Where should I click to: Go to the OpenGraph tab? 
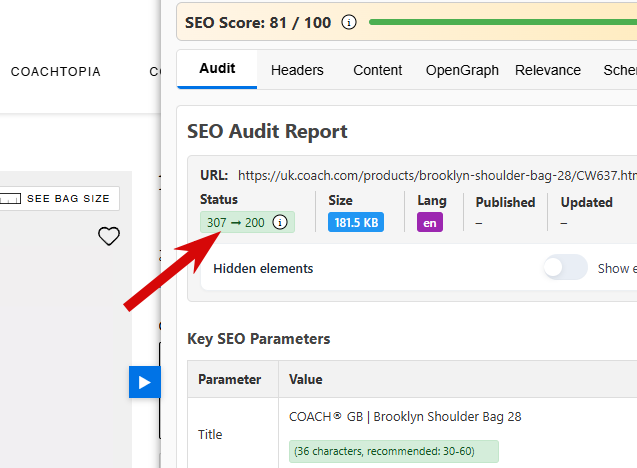[462, 70]
